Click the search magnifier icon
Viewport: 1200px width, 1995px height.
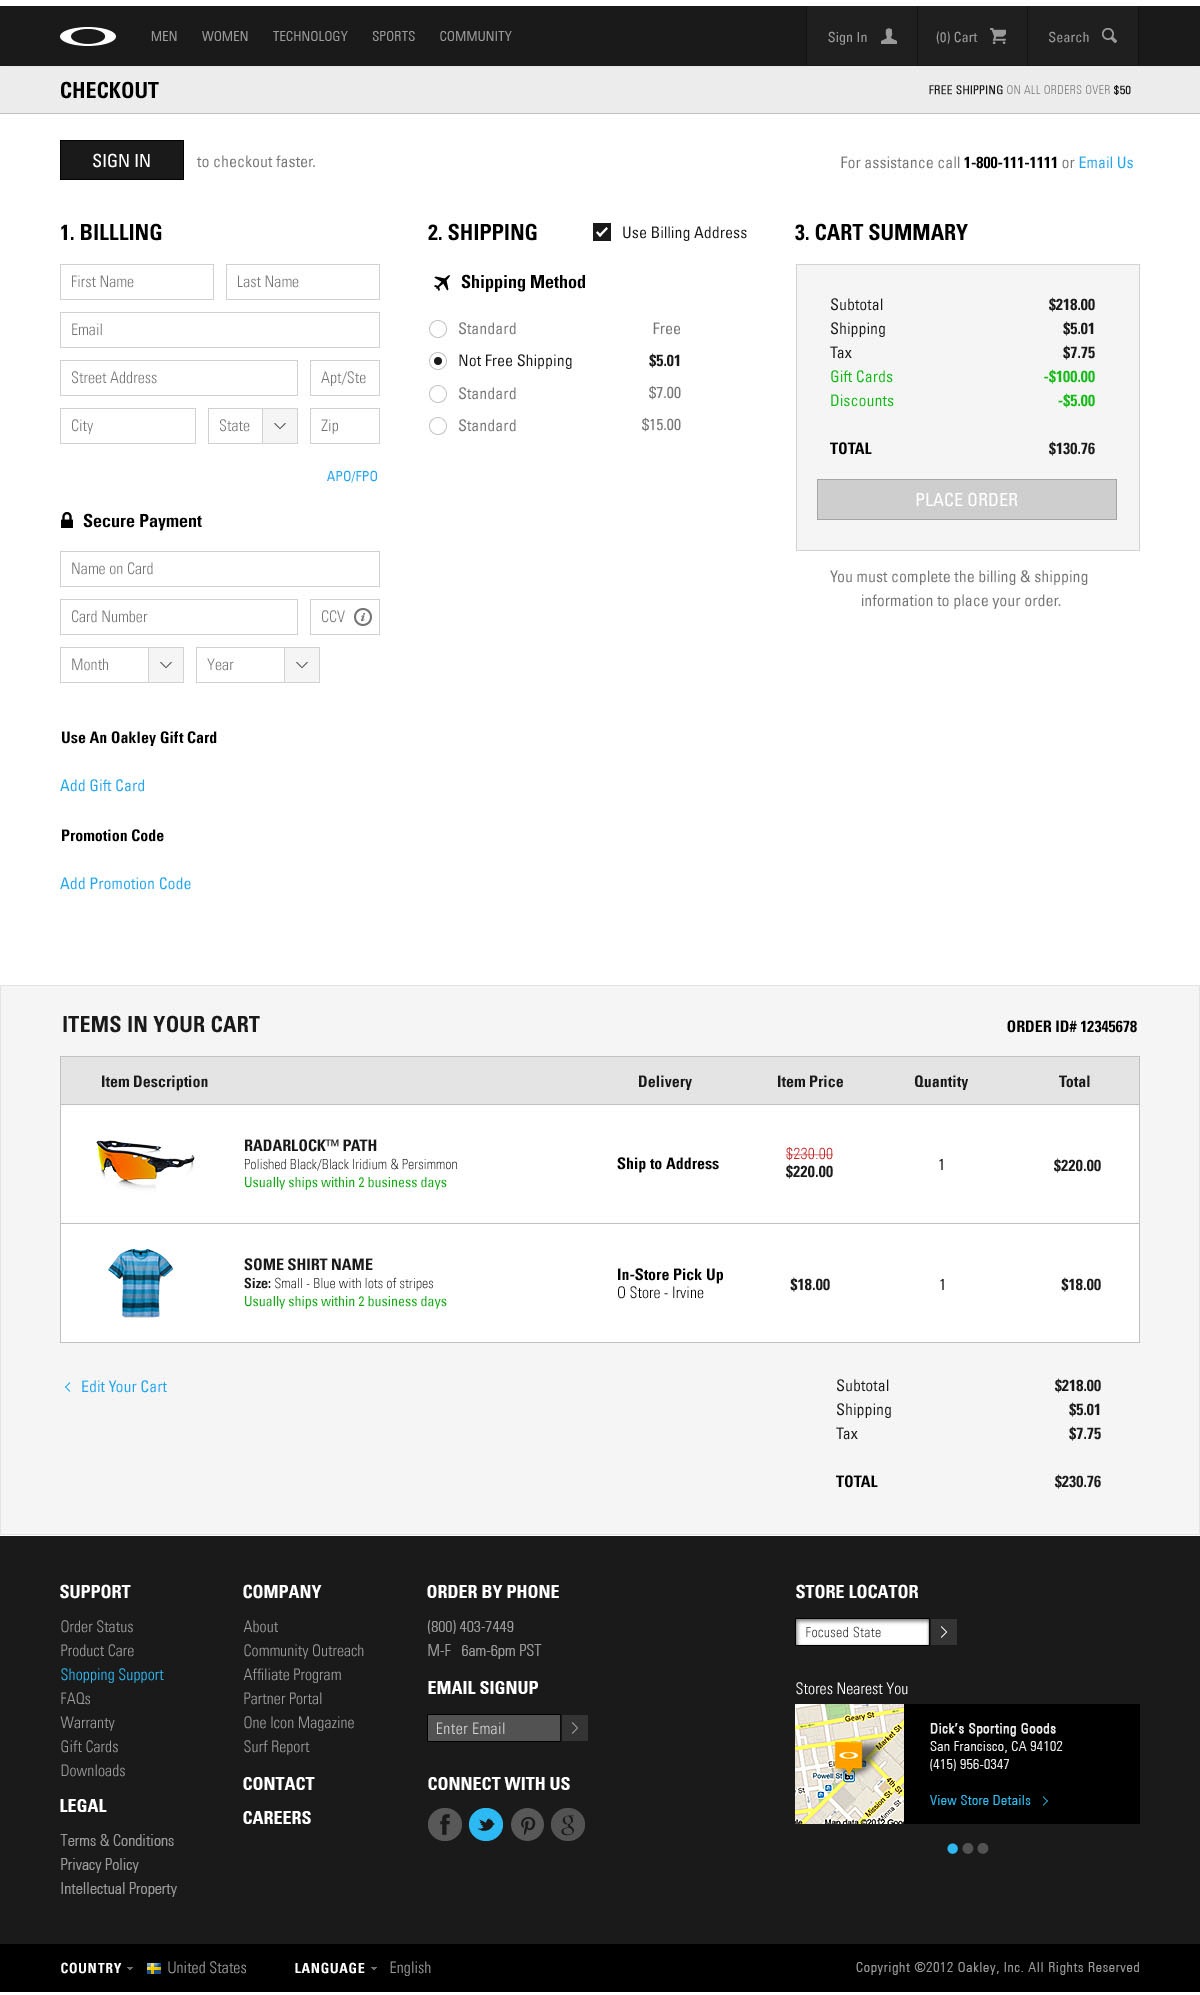pos(1109,36)
